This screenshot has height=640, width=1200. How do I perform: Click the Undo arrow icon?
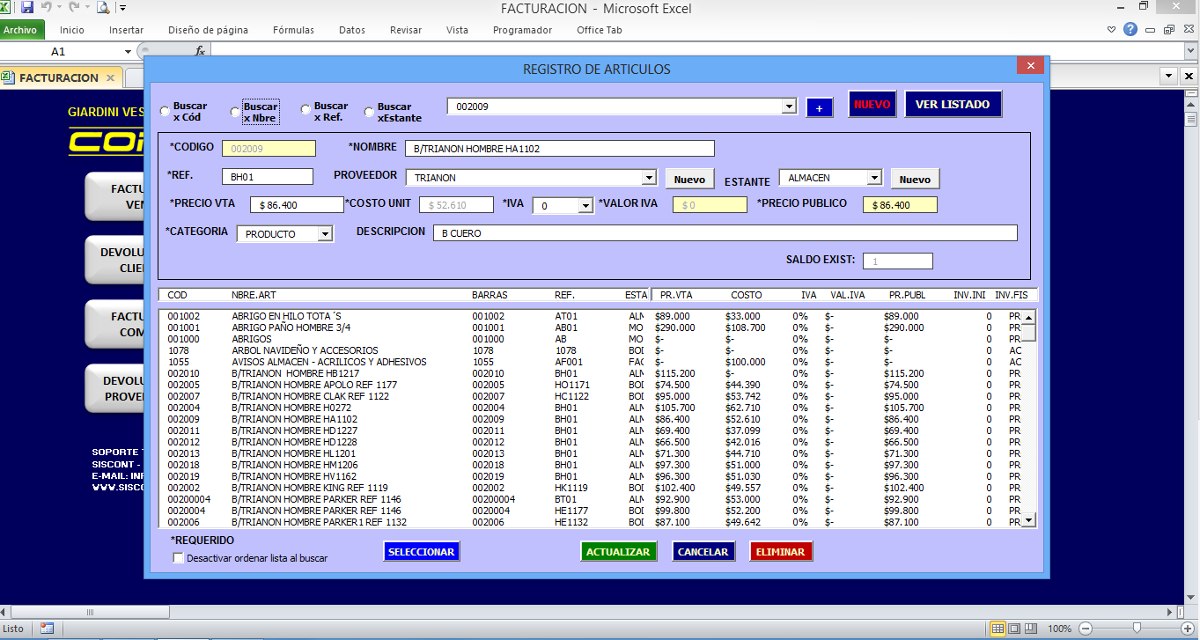(46, 8)
